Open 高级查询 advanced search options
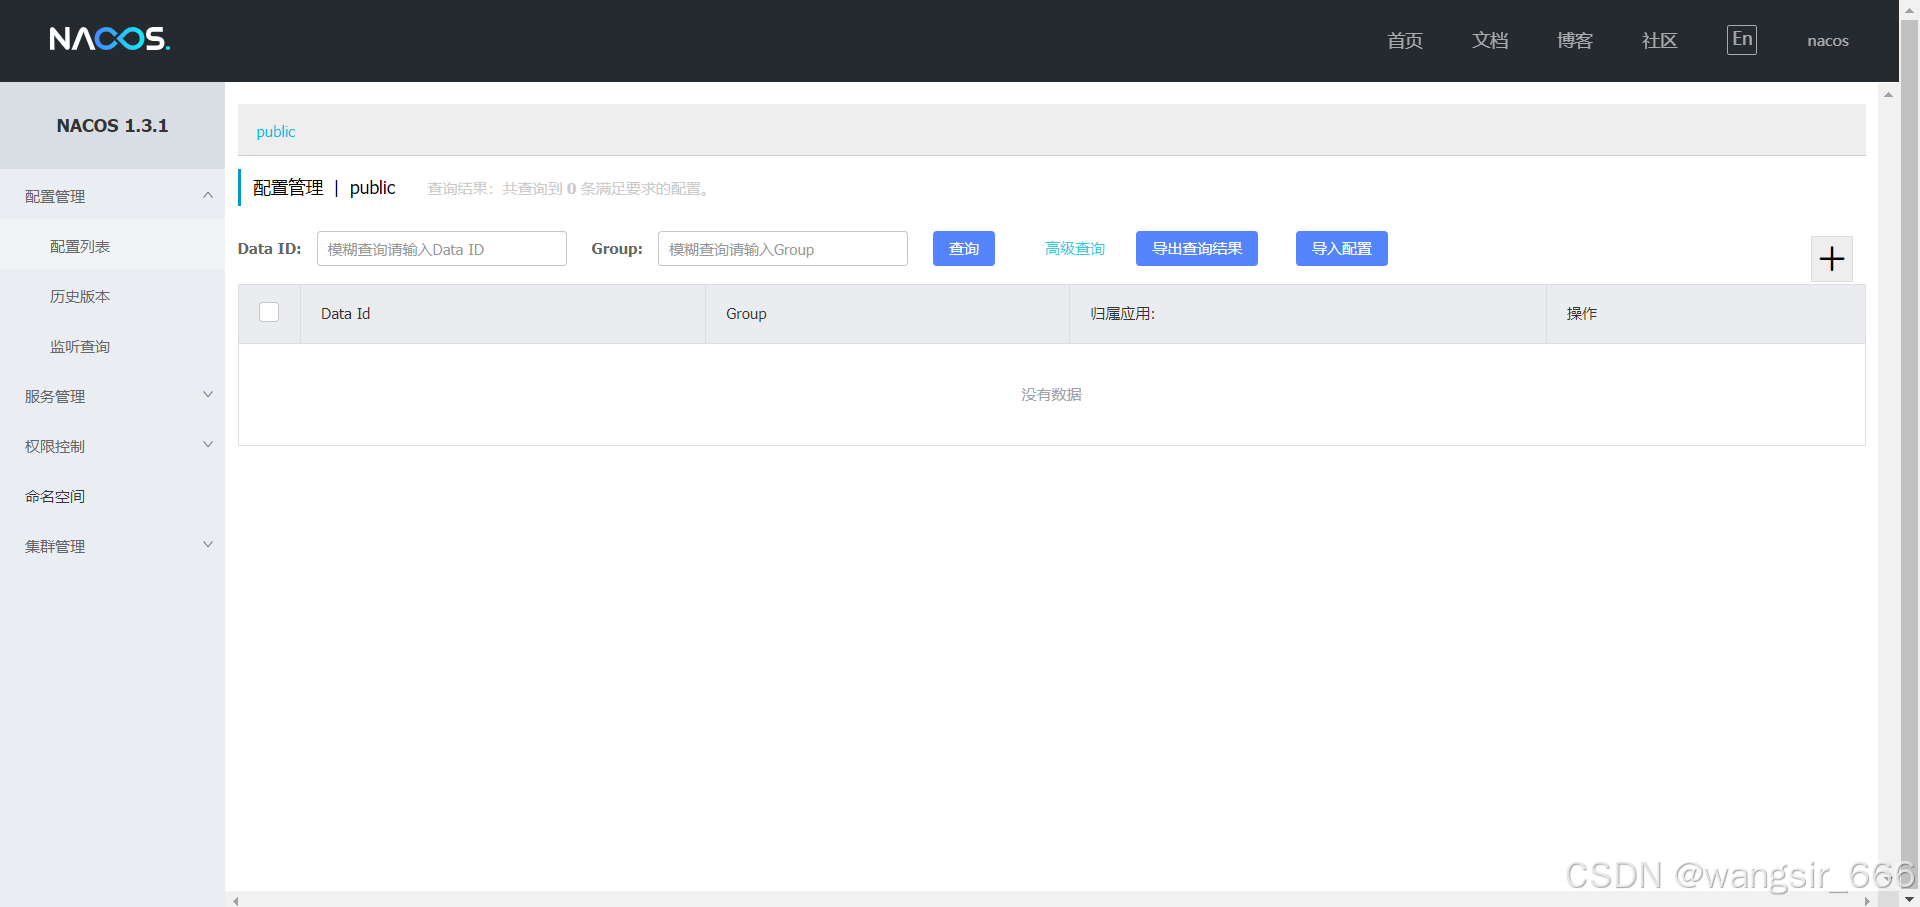The width and height of the screenshot is (1920, 907). coord(1075,248)
